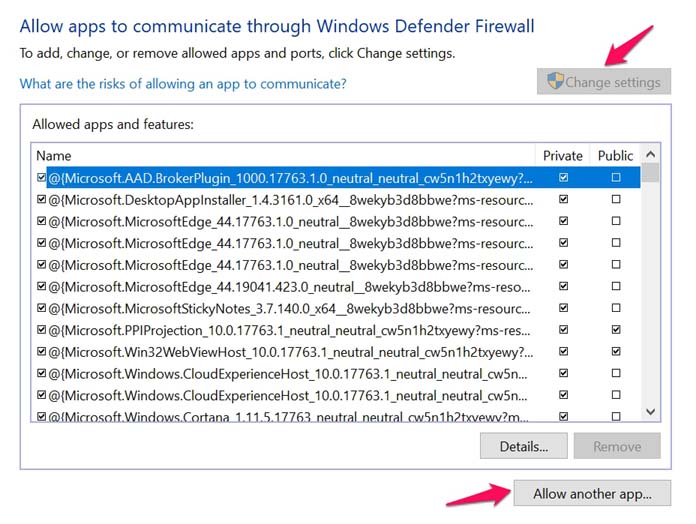Uncheck the DesktopAppInstaller name checkbox
This screenshot has width=696, height=524.
[x=41, y=199]
